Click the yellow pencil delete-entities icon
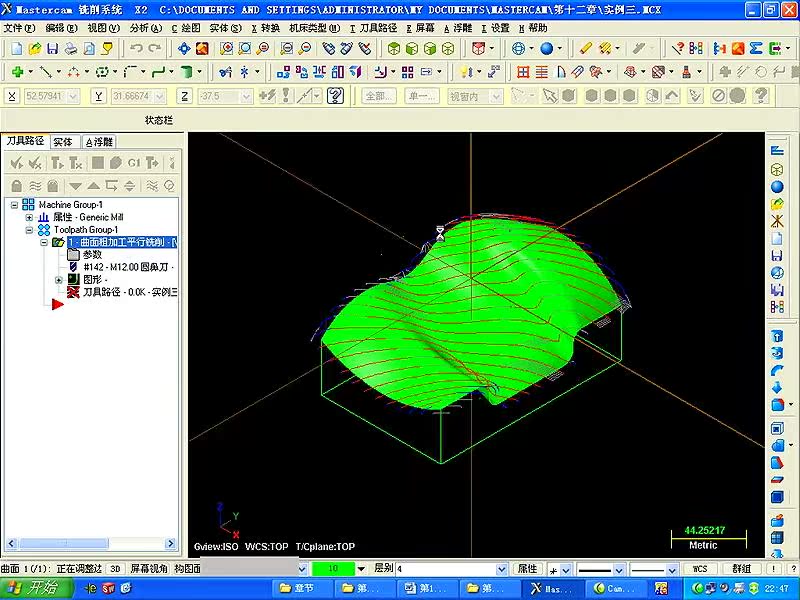The image size is (800, 600). coord(585,49)
